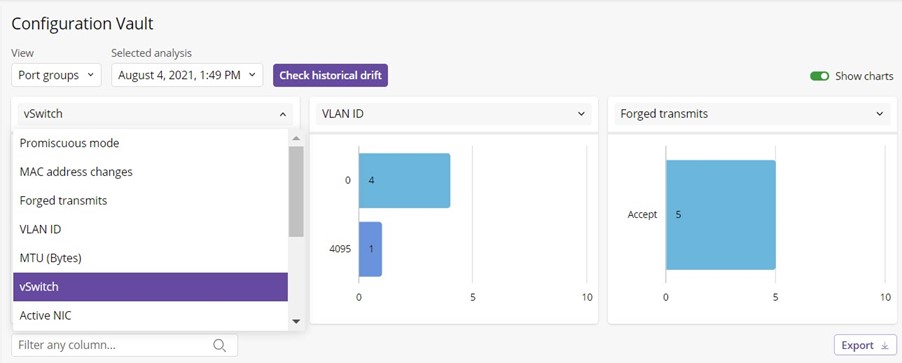The image size is (902, 363).
Task: Select MAC address changes option
Action: [150, 172]
